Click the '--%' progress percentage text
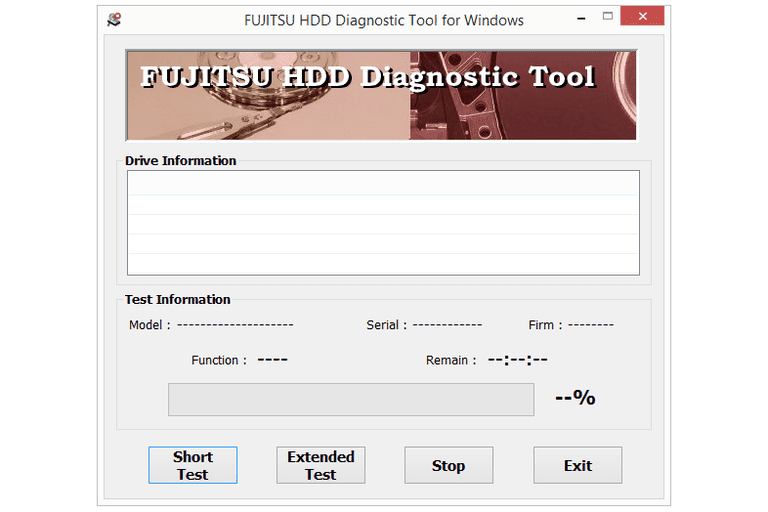 coord(576,397)
